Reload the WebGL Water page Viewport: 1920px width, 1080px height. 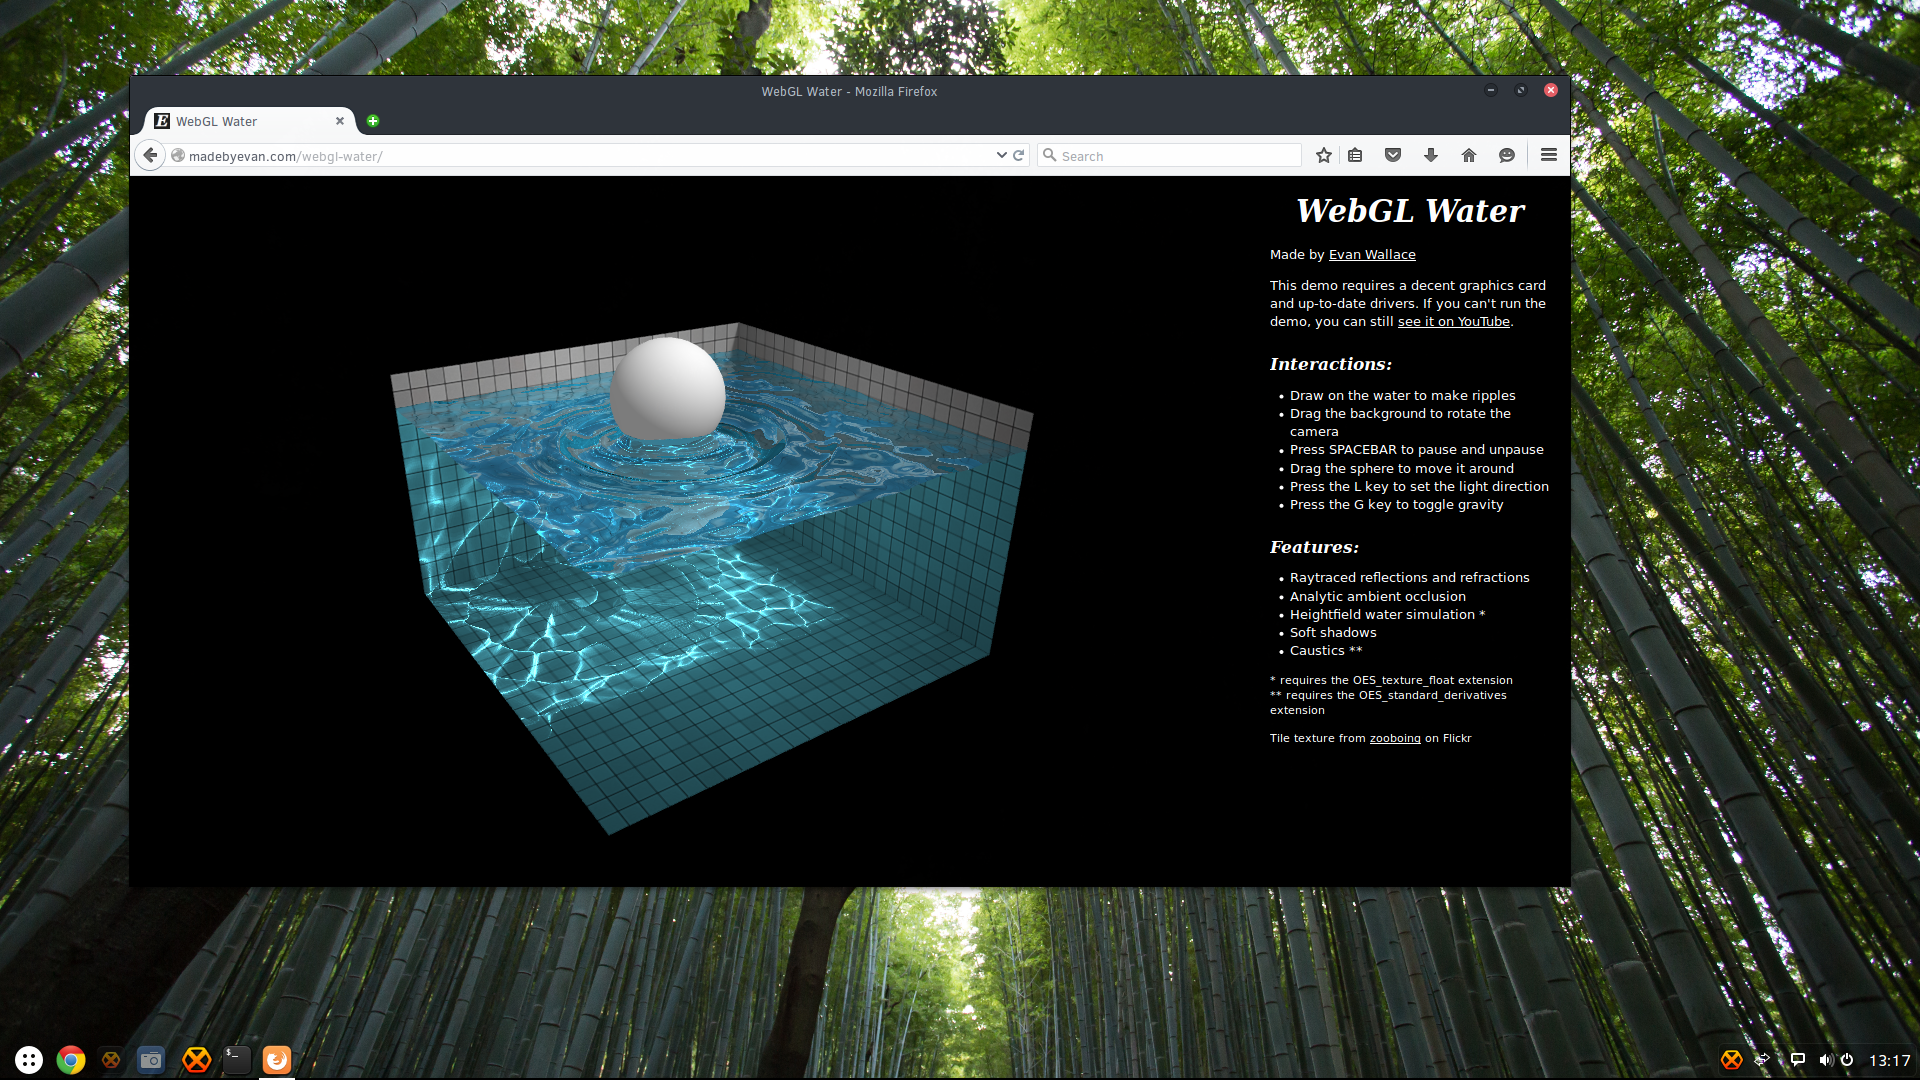coord(1018,155)
